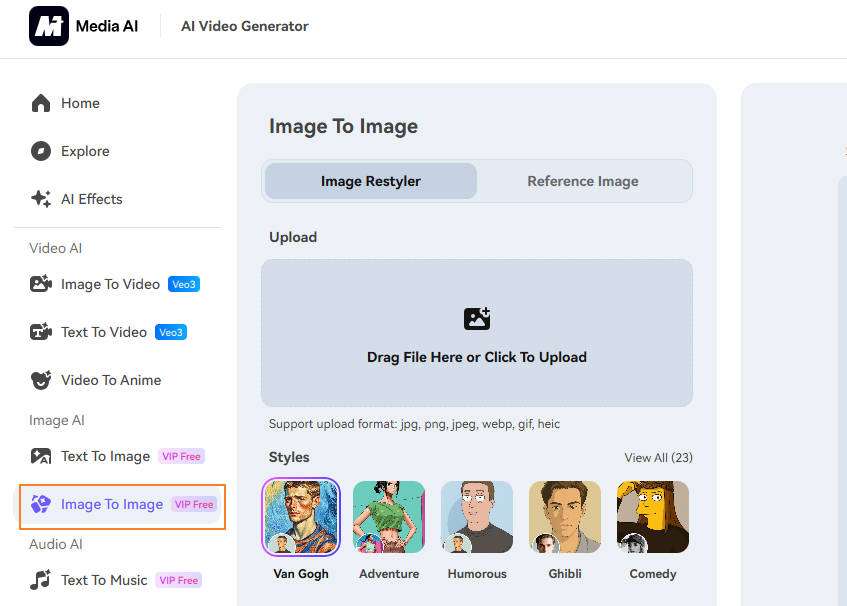This screenshot has width=847, height=606.
Task: Click the Media AI logo icon
Action: pyautogui.click(x=49, y=26)
